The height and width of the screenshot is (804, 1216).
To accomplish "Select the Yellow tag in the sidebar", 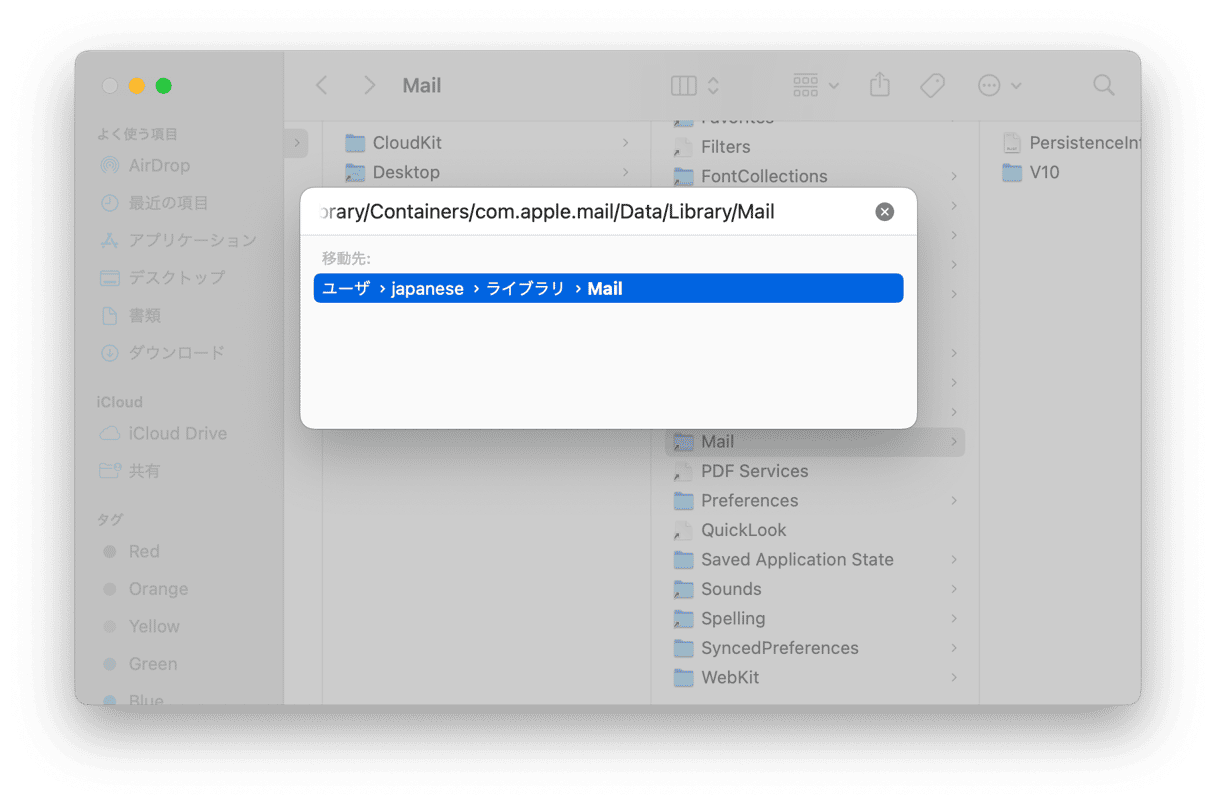I will [142, 627].
